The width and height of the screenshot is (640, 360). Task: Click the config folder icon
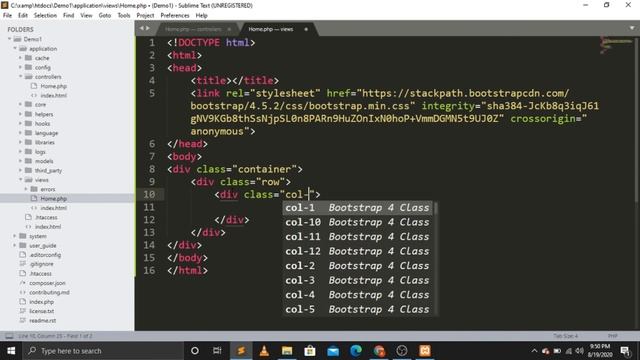[x=28, y=67]
